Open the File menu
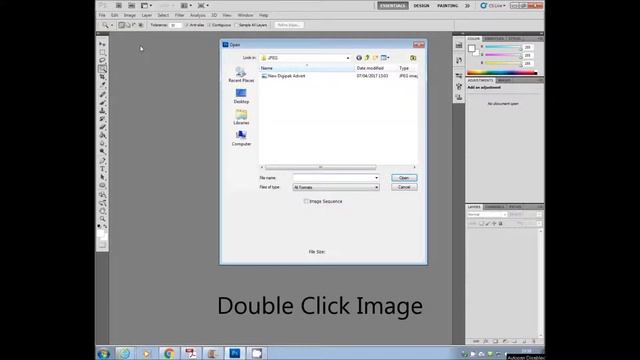The height and width of the screenshot is (360, 640). pos(102,15)
